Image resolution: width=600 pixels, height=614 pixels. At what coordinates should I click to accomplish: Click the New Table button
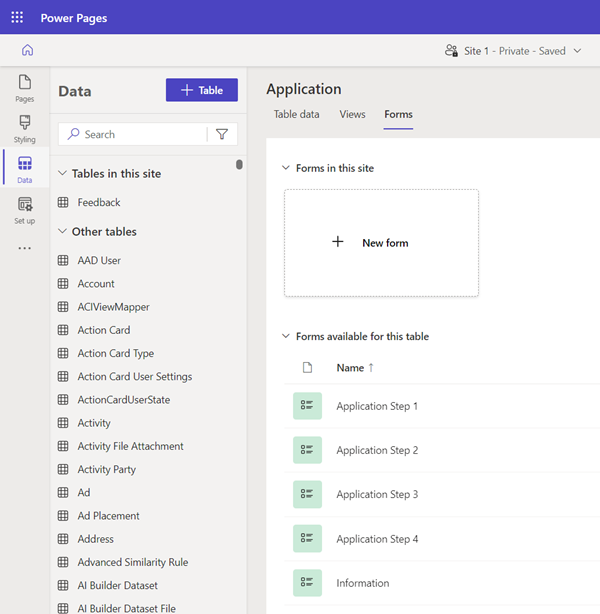[x=201, y=90]
